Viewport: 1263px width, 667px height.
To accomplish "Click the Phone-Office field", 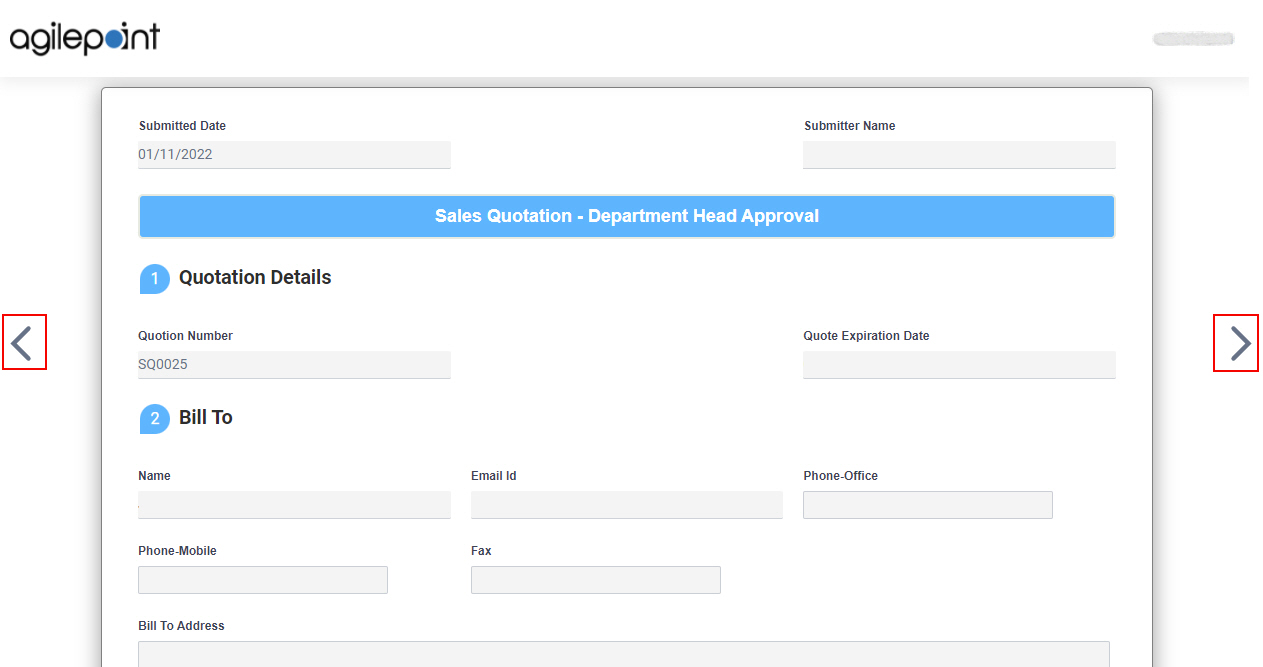I will [x=928, y=505].
